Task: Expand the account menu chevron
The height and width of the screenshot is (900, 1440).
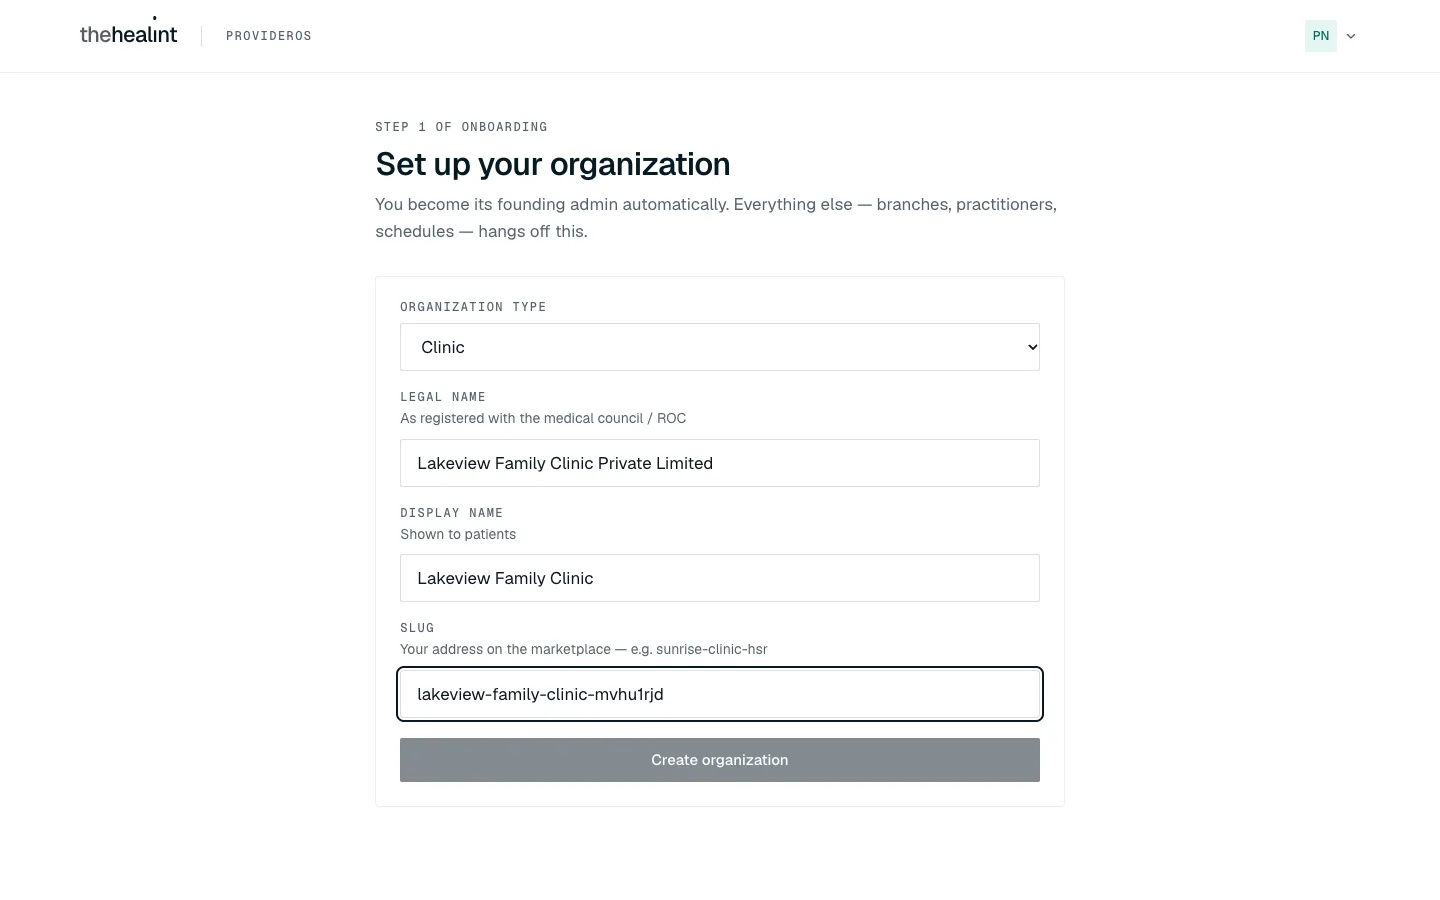Action: [1351, 36]
